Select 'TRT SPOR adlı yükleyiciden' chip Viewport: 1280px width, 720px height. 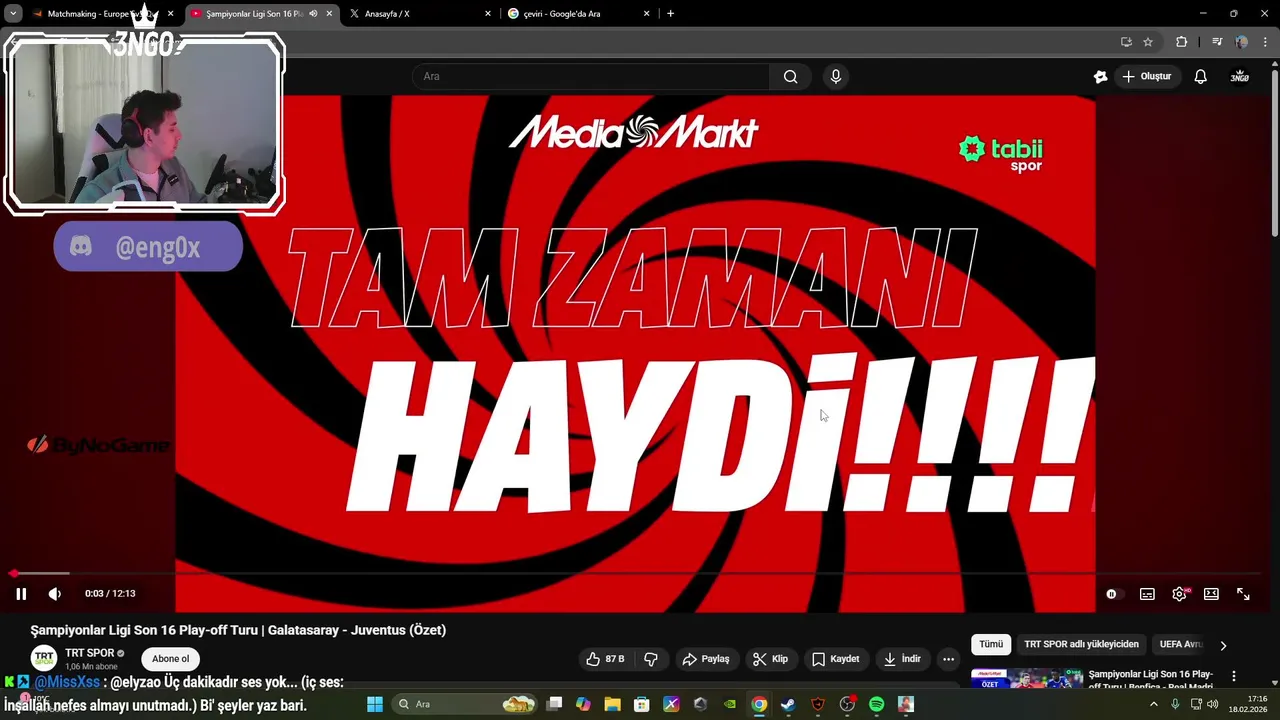(1081, 644)
